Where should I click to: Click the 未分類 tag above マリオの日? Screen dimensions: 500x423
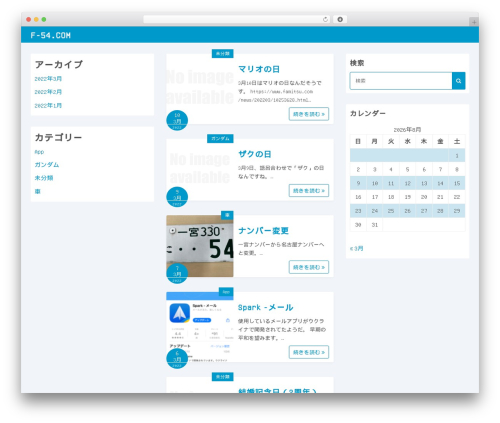tap(223, 54)
